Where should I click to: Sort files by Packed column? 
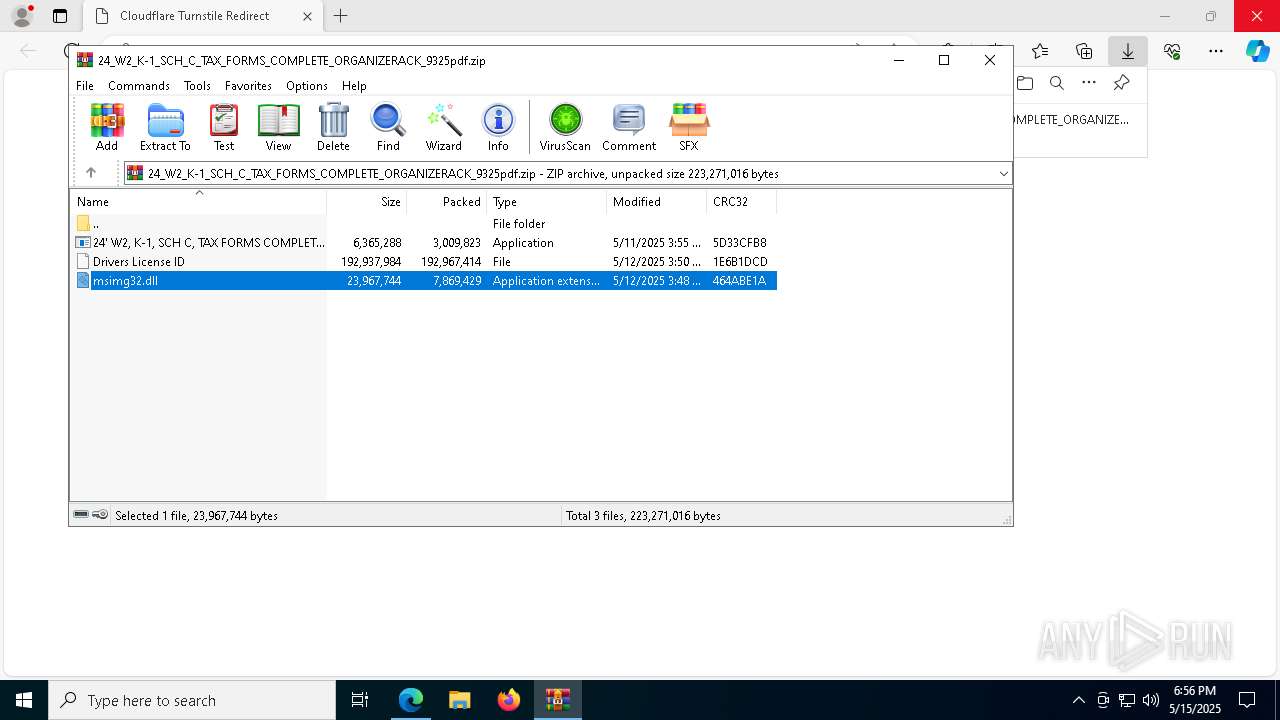coord(447,201)
